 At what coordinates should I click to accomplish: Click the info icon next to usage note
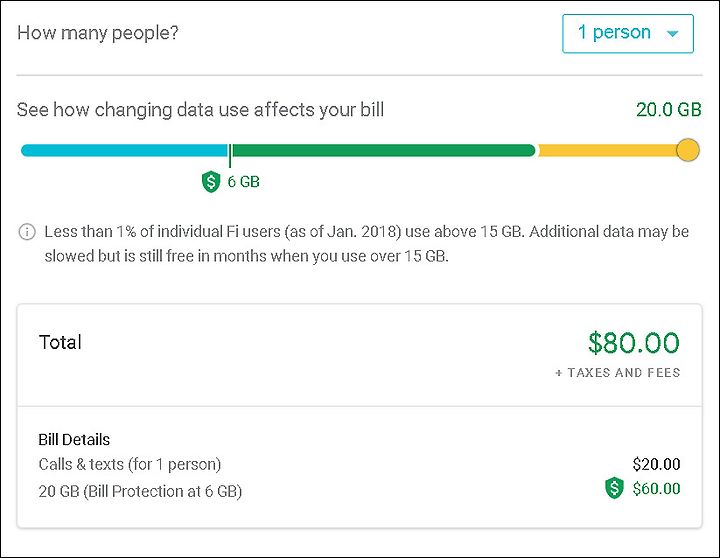(27, 231)
